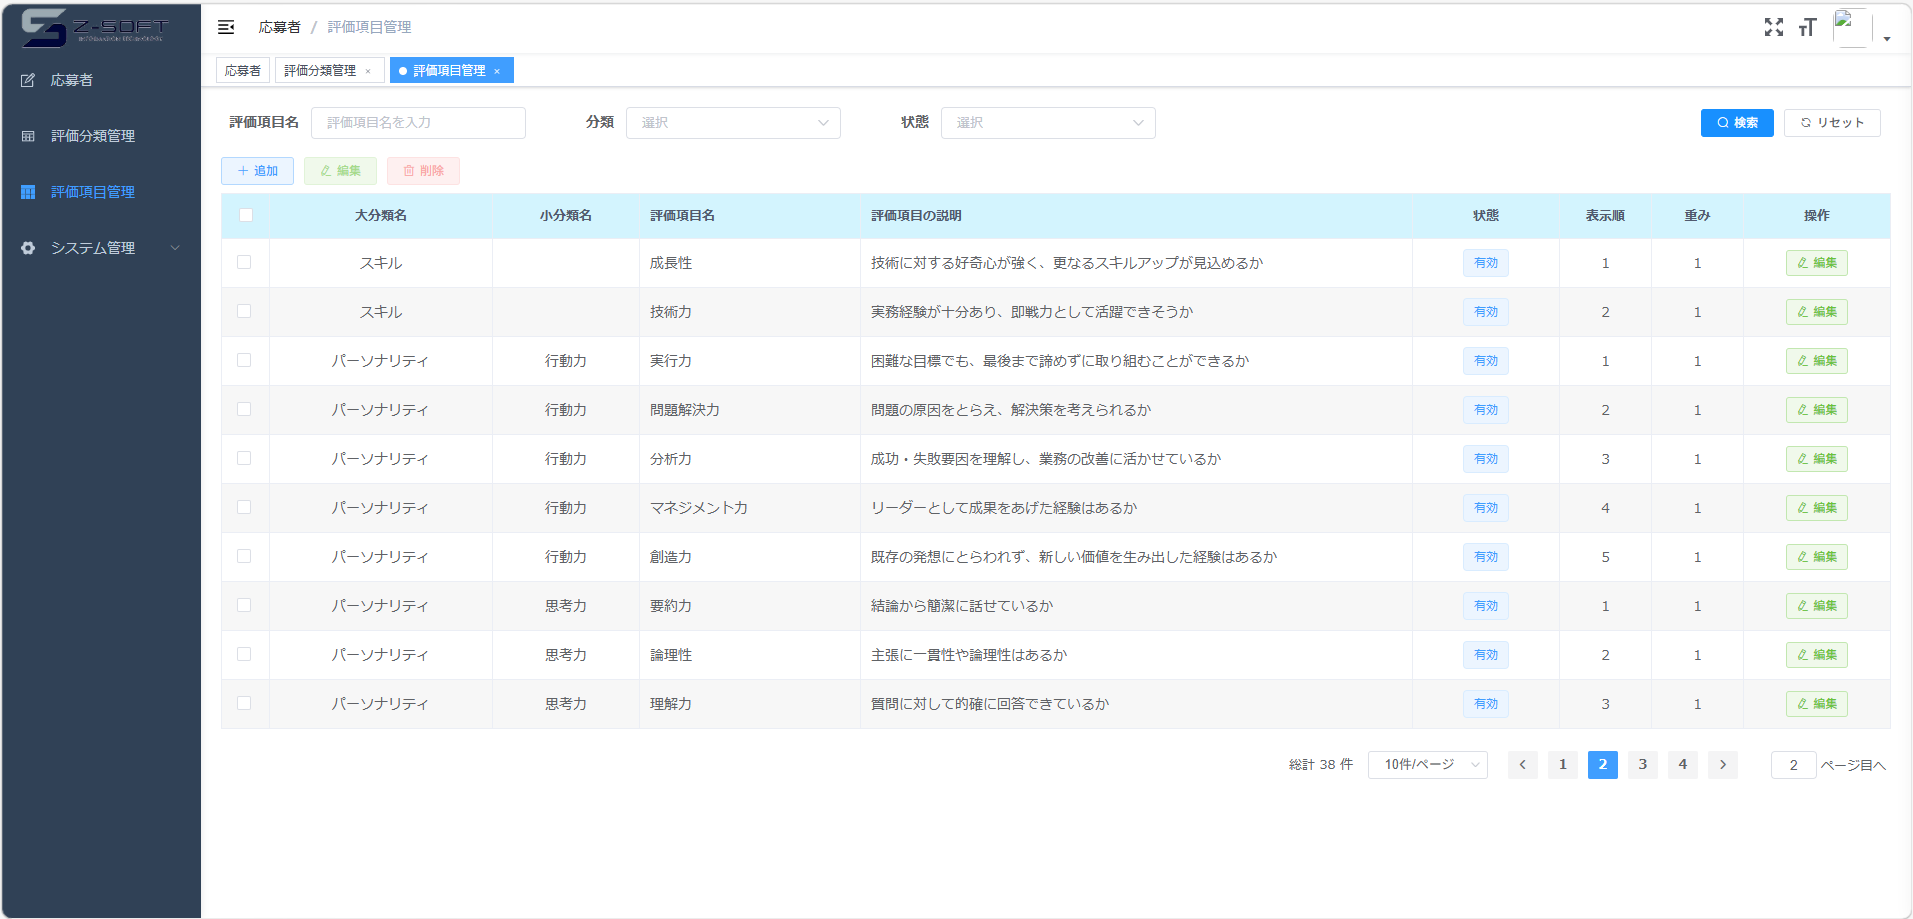Image resolution: width=1913 pixels, height=919 pixels.
Task: Open システム管理 via the gear icon
Action: coord(27,248)
